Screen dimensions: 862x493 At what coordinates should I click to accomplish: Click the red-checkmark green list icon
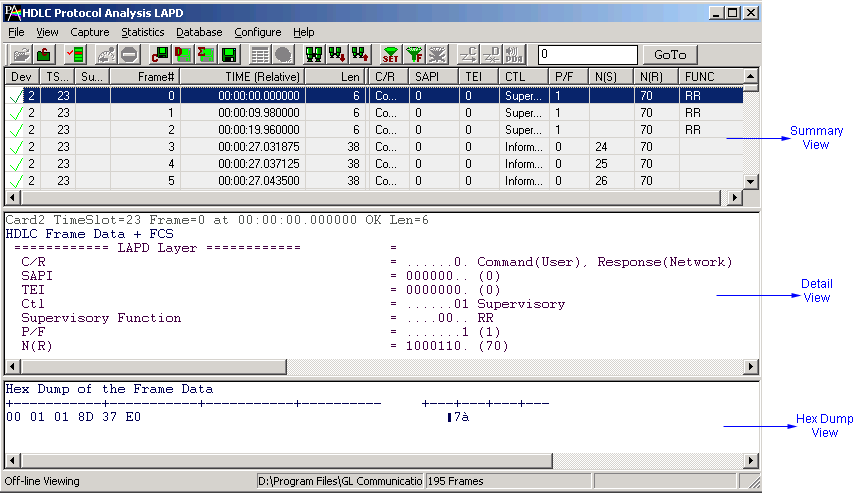[x=75, y=55]
